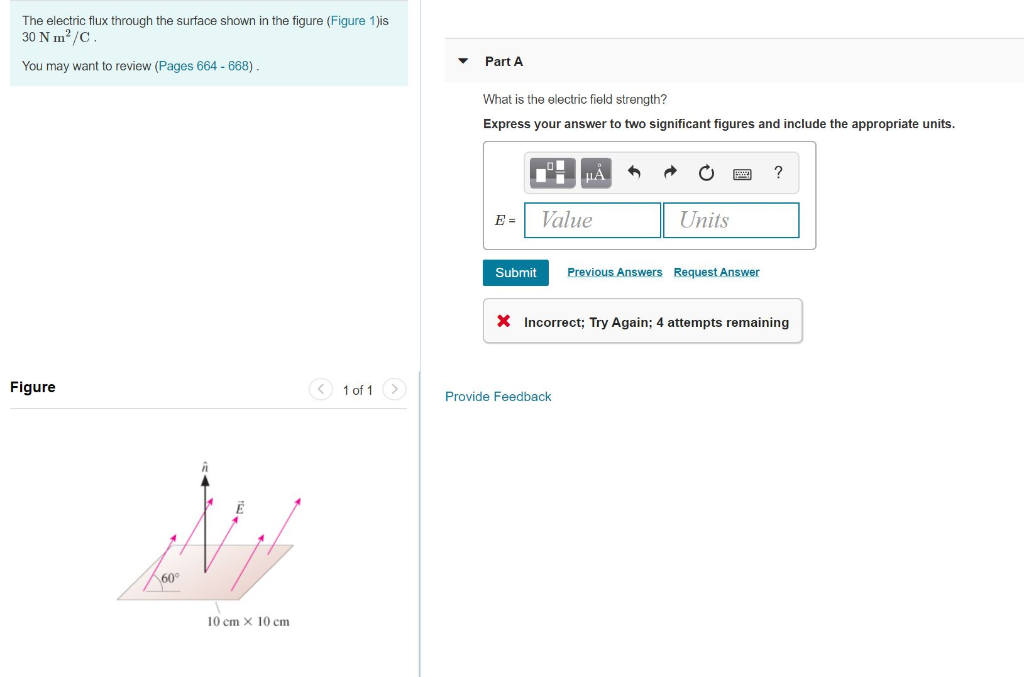Click 'What is the electric field strength?' text

[x=575, y=99]
